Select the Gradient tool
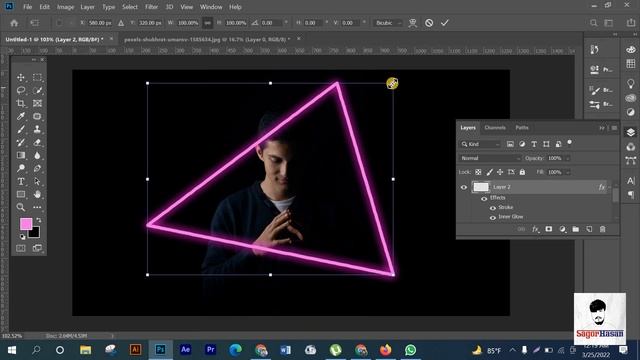640x360 pixels. point(21,156)
